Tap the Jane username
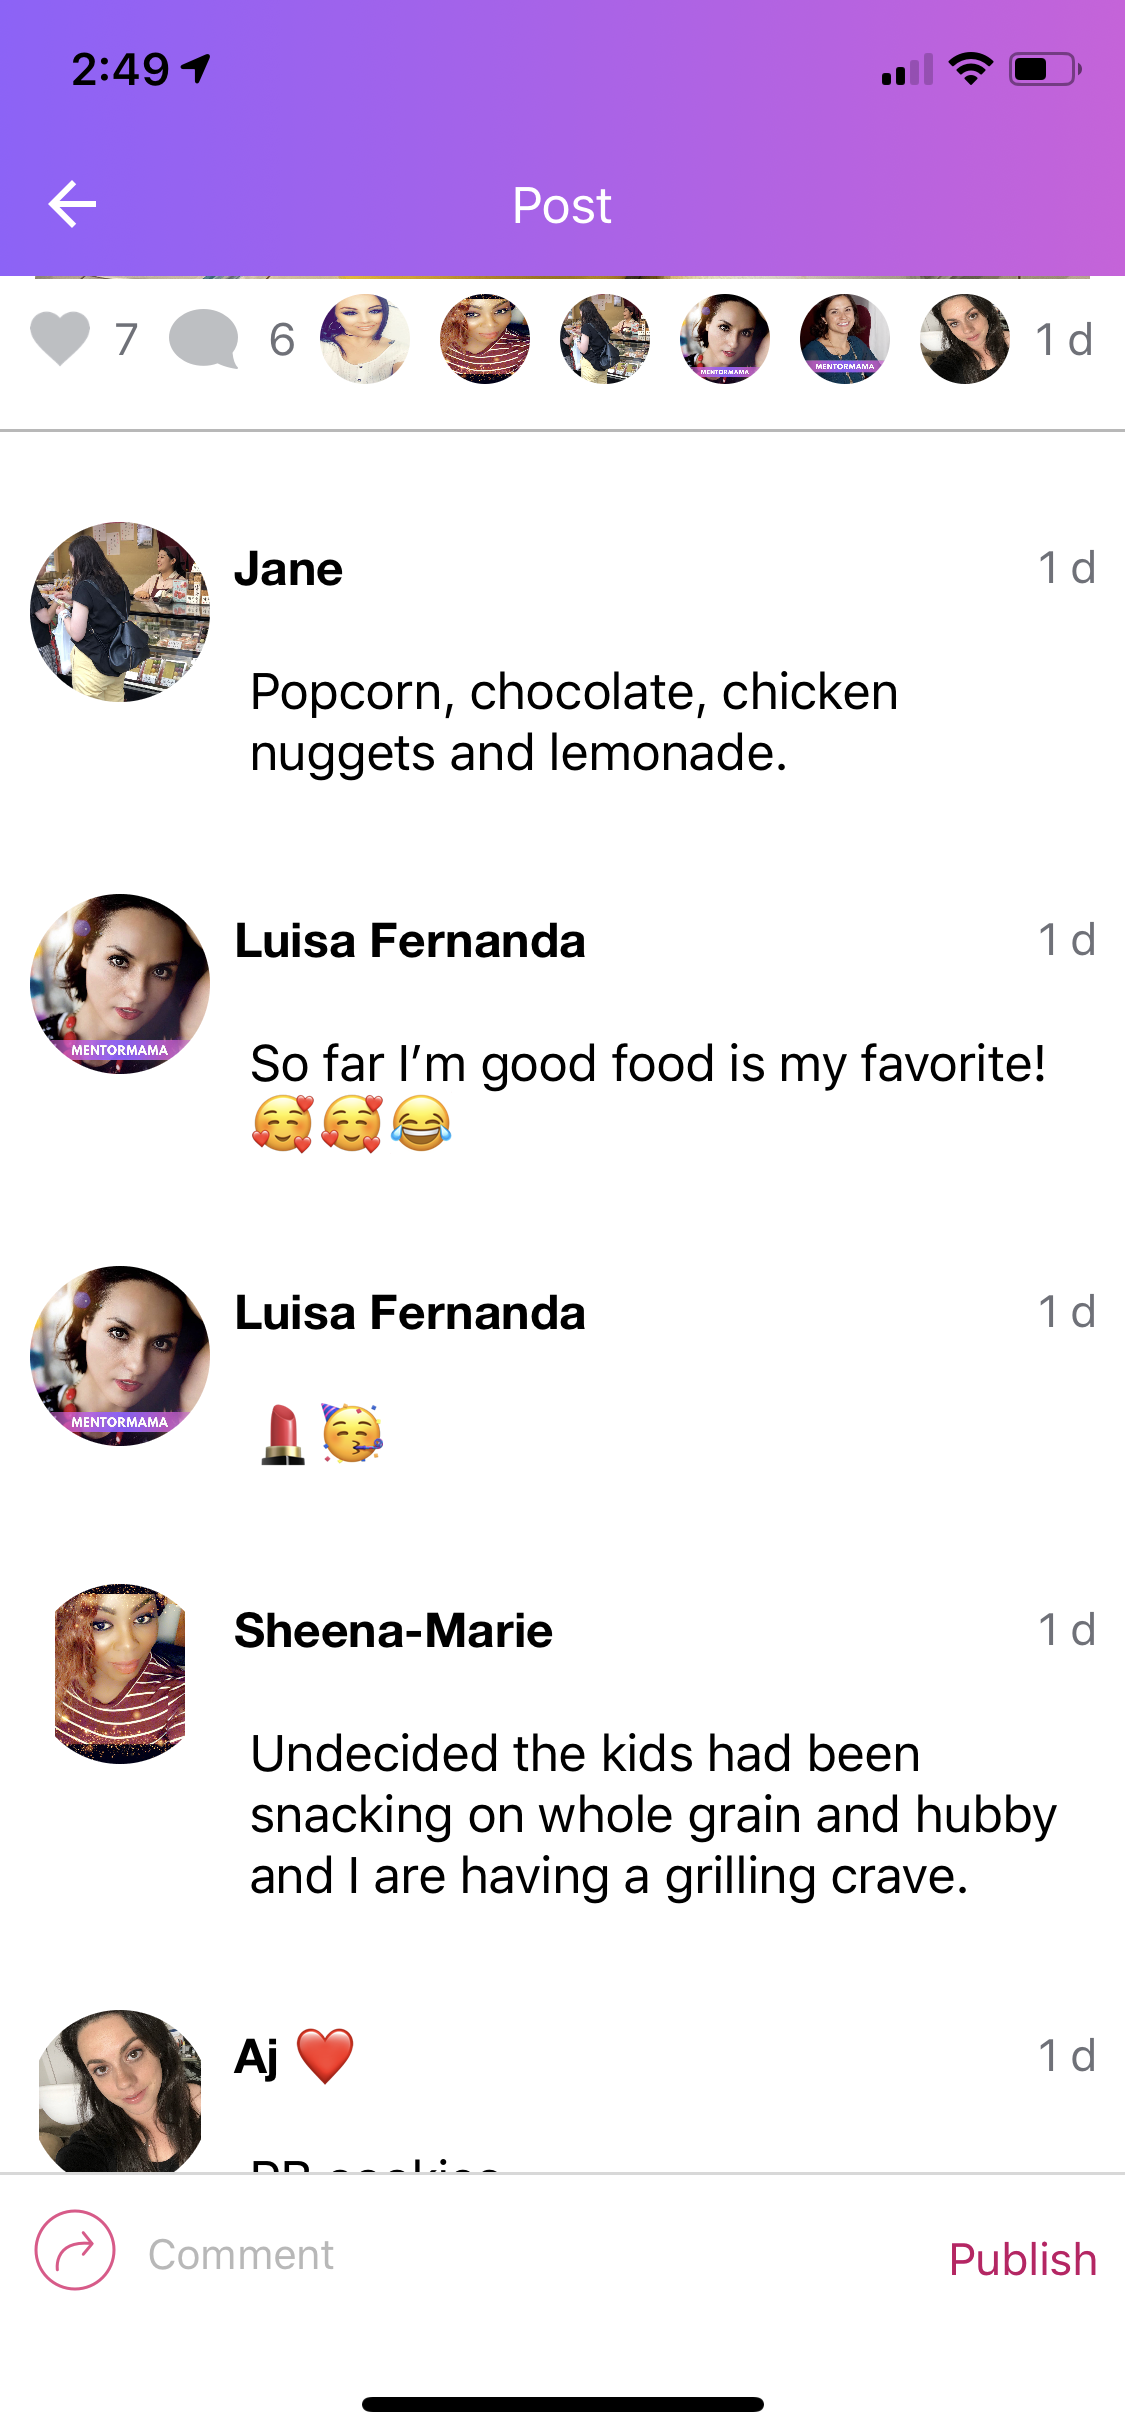 pos(289,569)
